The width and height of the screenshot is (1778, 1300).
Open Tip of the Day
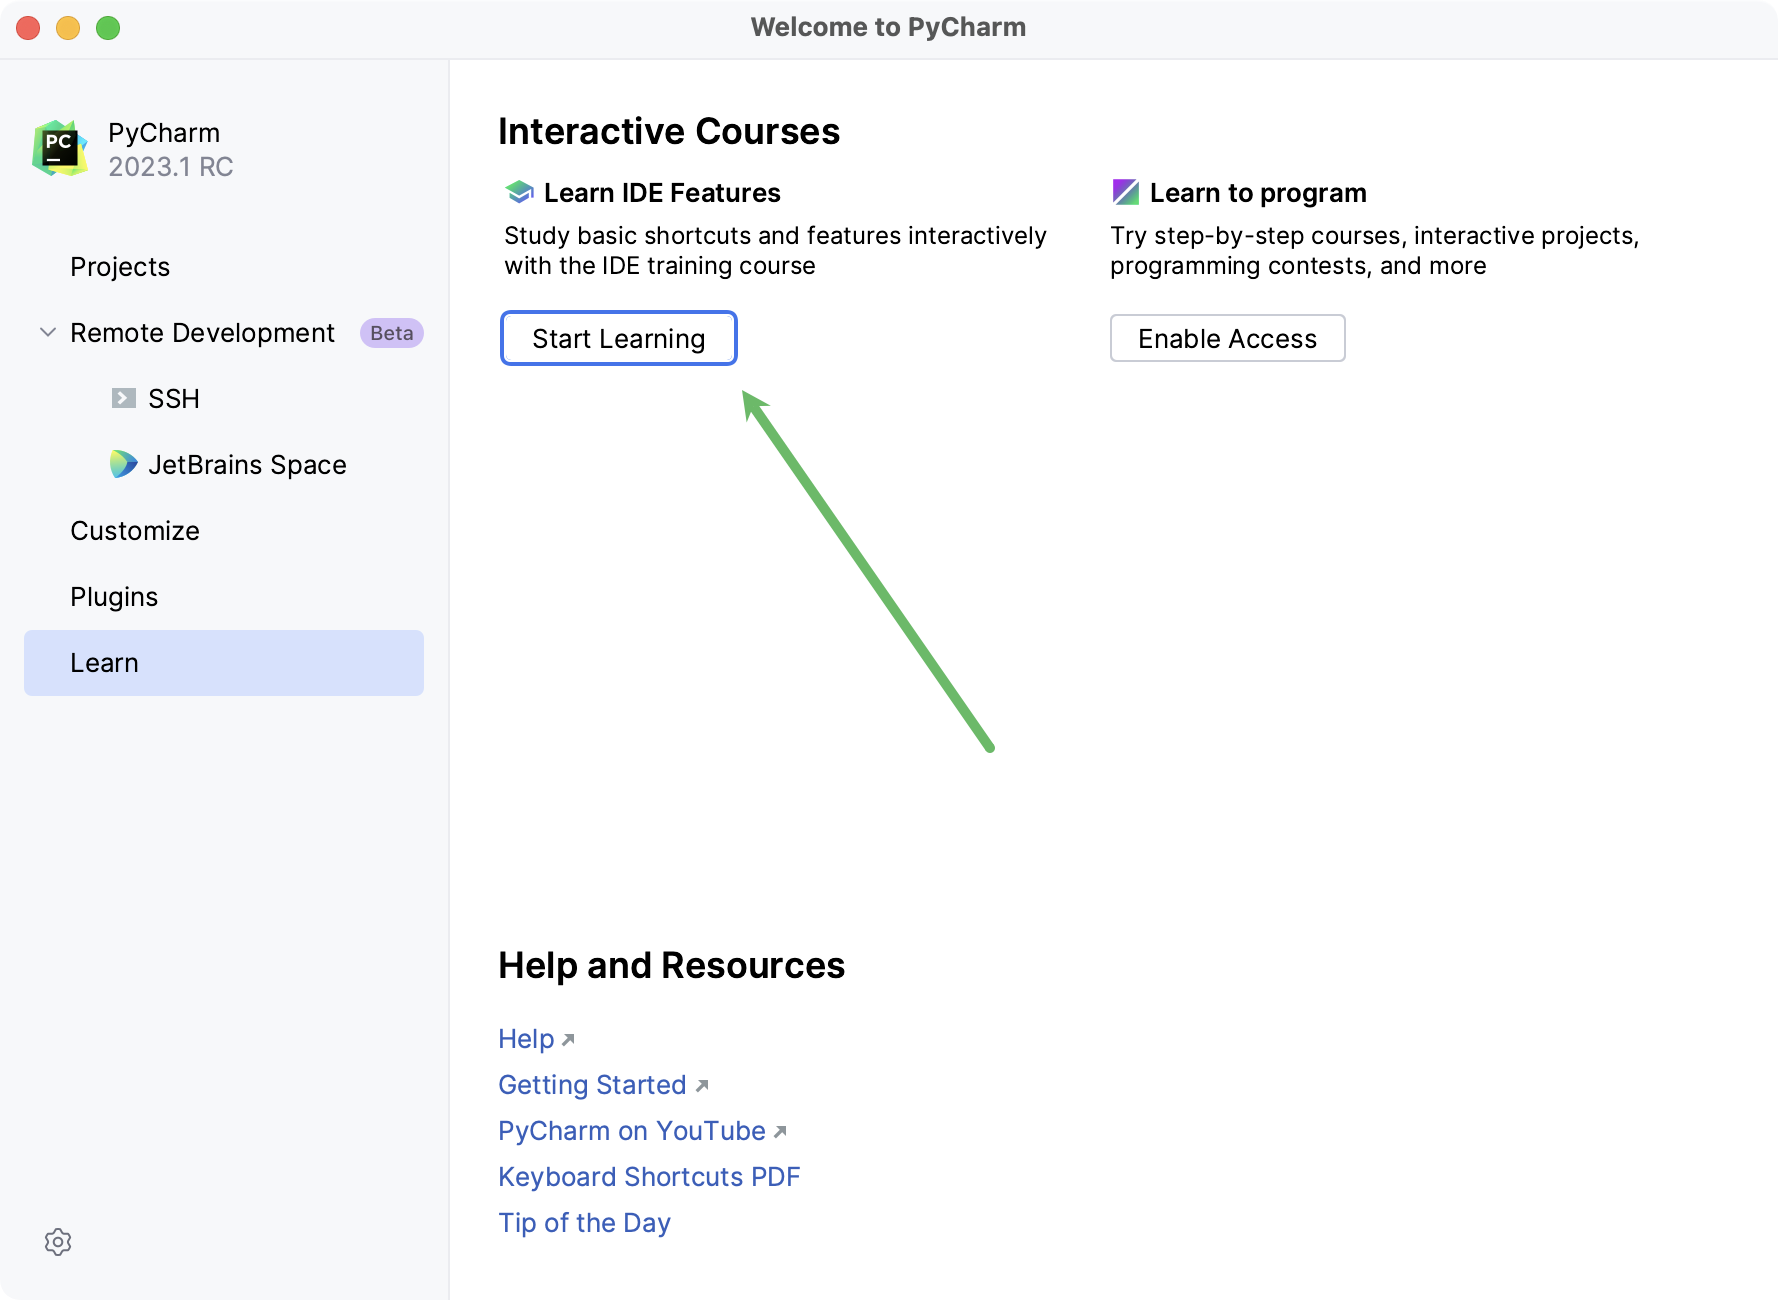click(584, 1223)
